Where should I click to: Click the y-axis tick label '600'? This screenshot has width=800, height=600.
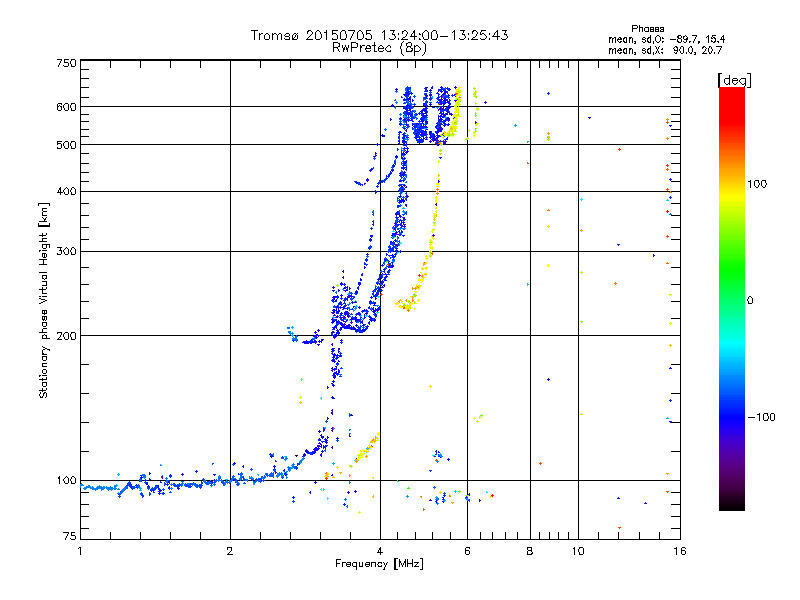click(x=67, y=107)
